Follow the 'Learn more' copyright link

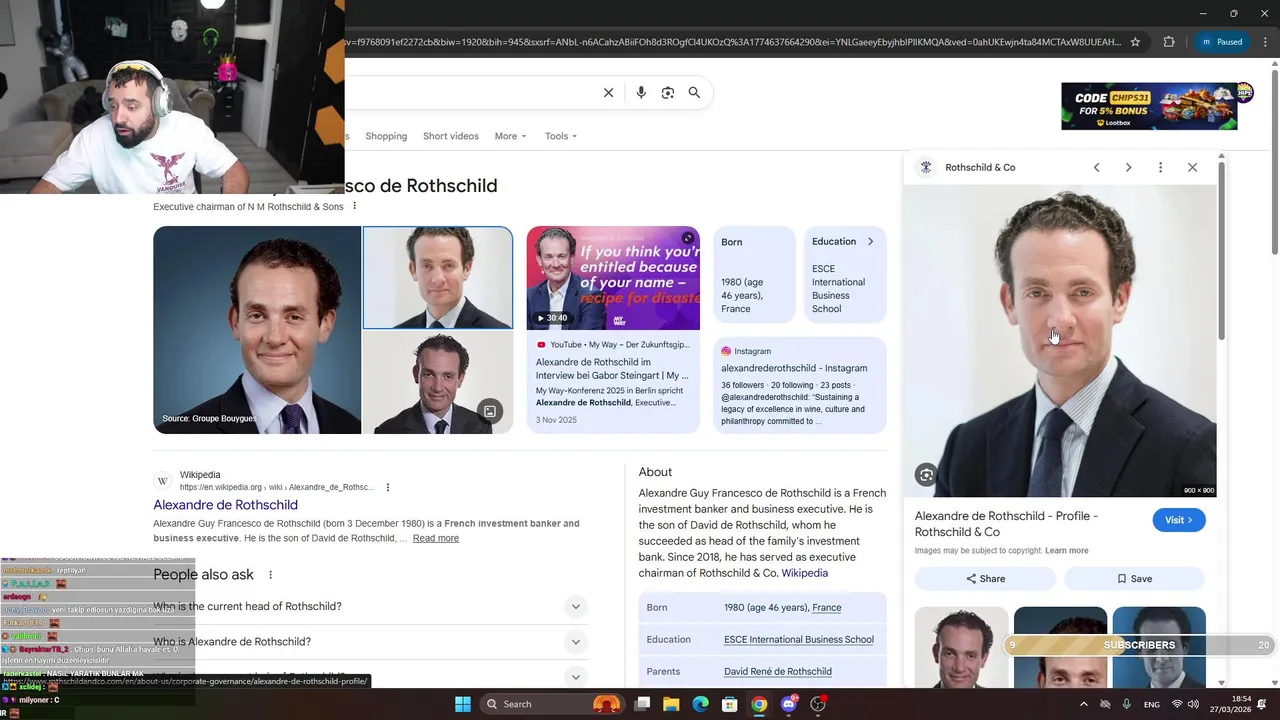pos(1066,551)
